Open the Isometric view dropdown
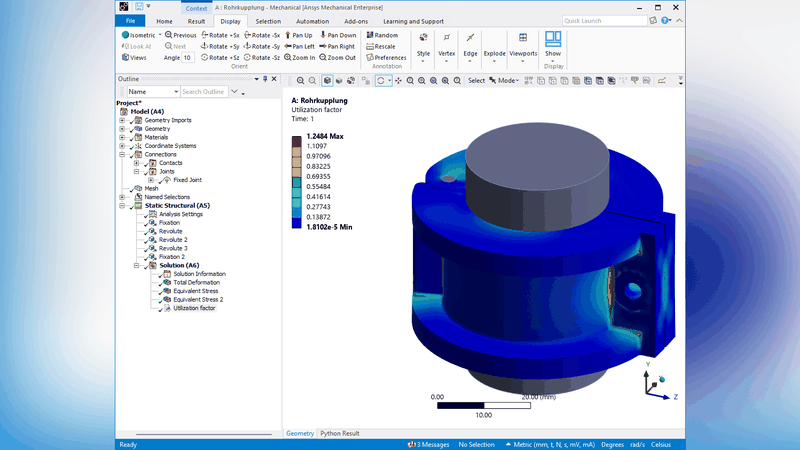800x450 pixels. [x=160, y=35]
